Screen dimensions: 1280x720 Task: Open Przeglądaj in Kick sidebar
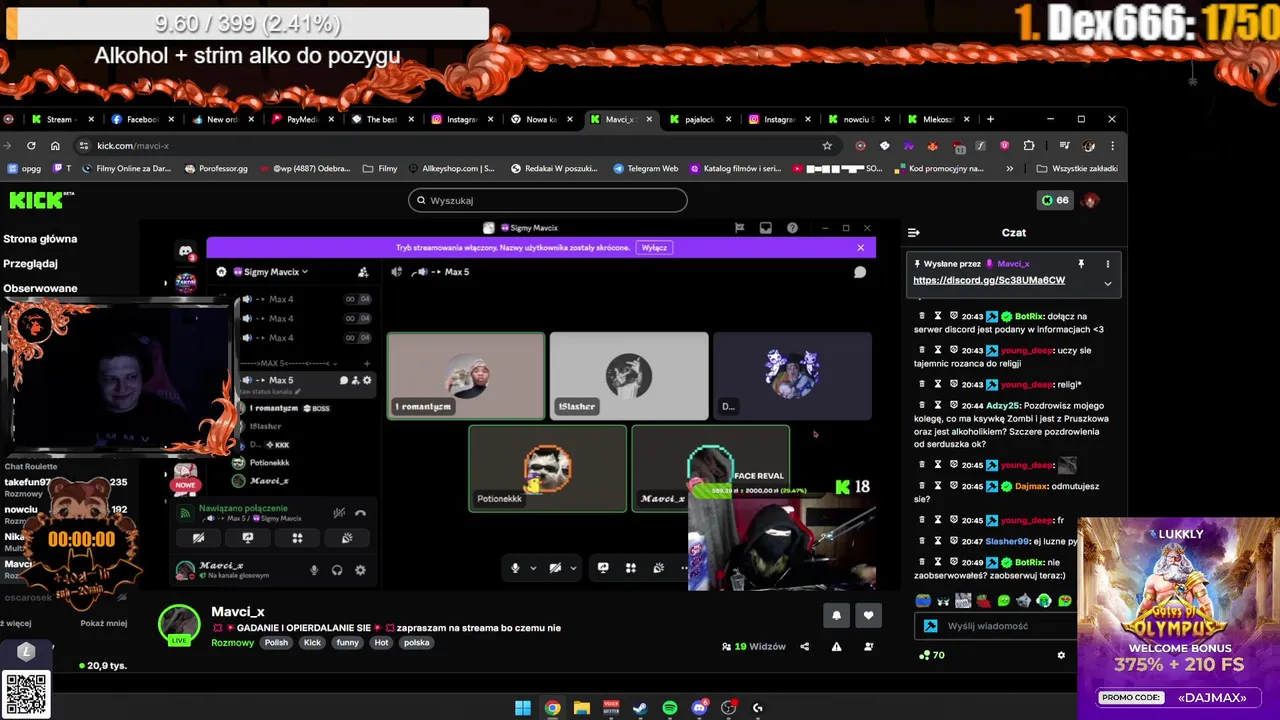[x=30, y=264]
